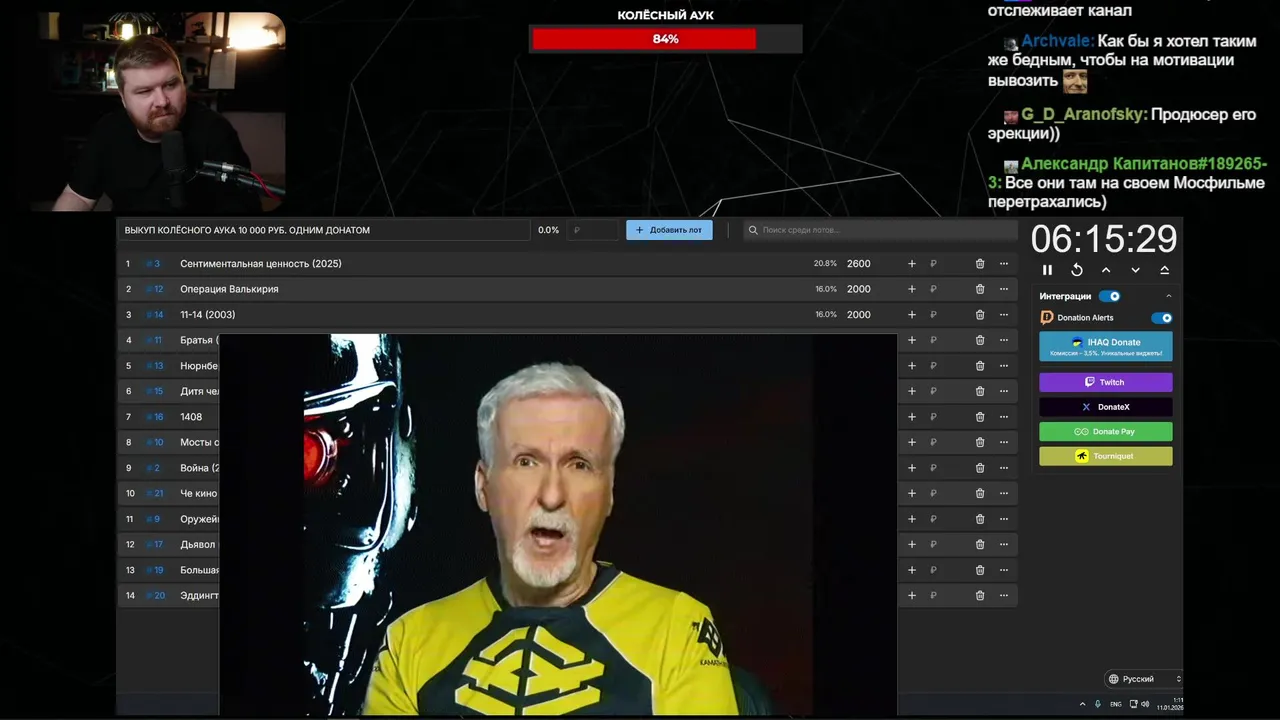Click Archvale username in chat
The image size is (1280, 720).
[x=1056, y=41]
